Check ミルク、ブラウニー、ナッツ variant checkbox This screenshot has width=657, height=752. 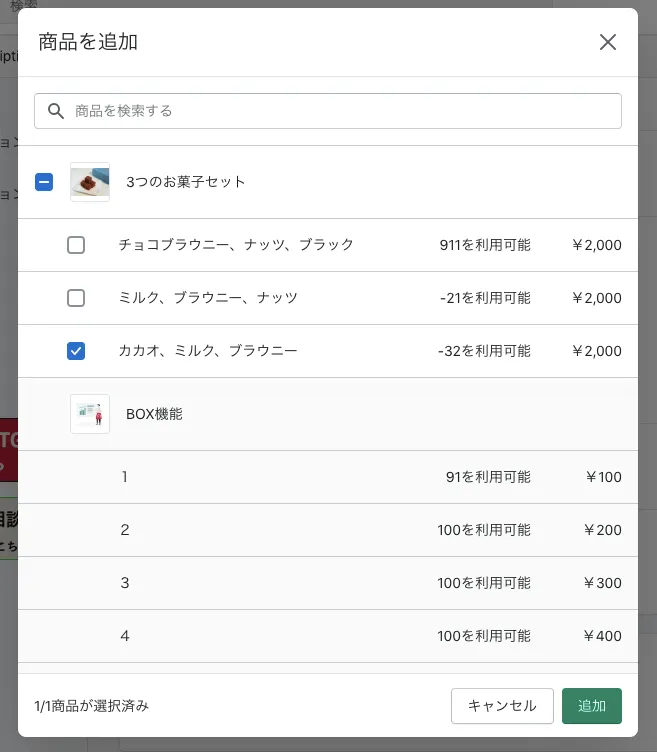pyautogui.click(x=76, y=298)
